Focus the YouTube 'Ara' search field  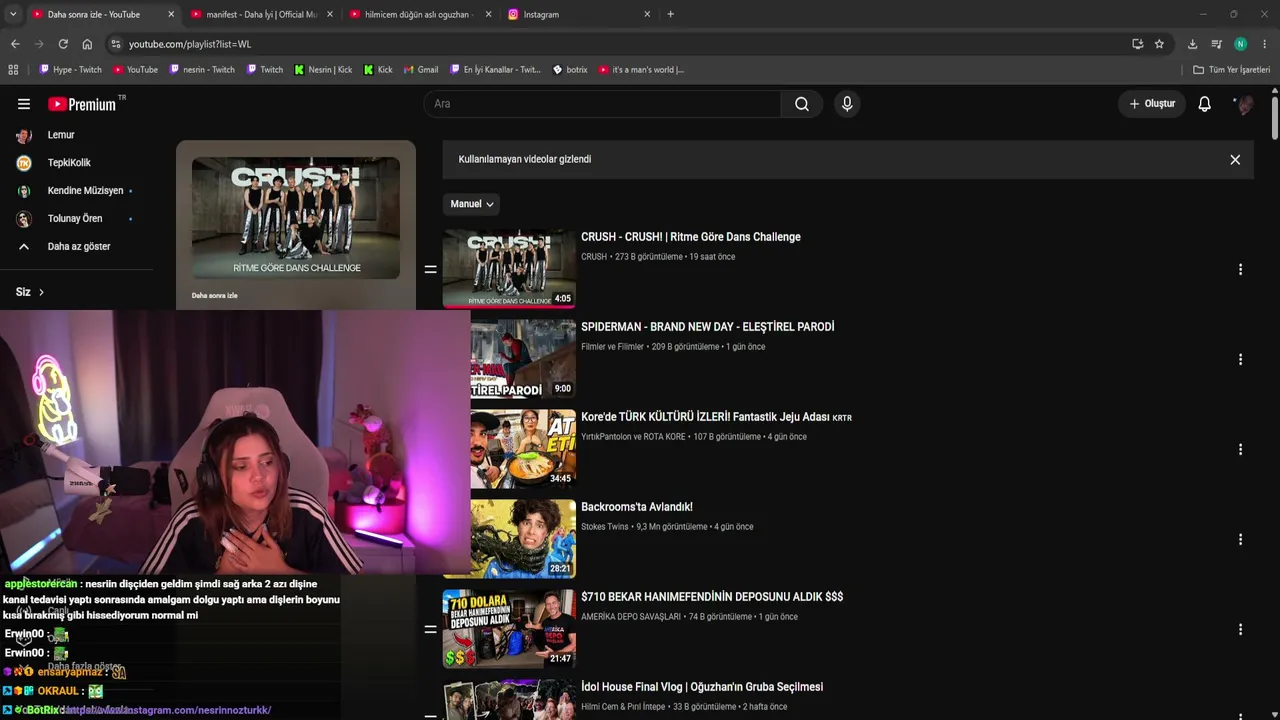click(x=602, y=104)
